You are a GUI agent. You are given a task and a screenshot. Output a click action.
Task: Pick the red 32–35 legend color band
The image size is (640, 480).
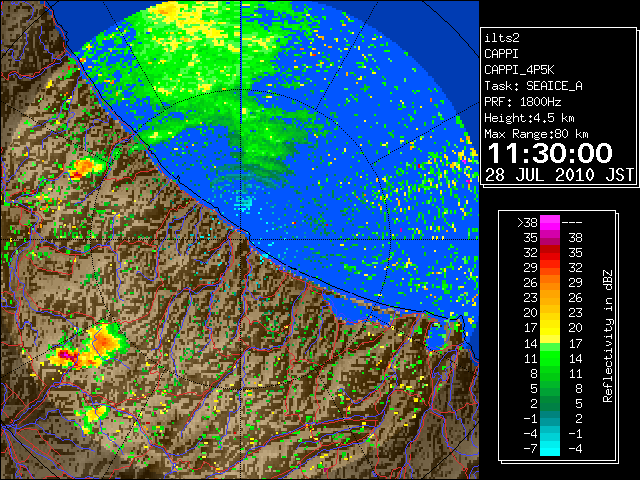[550, 253]
